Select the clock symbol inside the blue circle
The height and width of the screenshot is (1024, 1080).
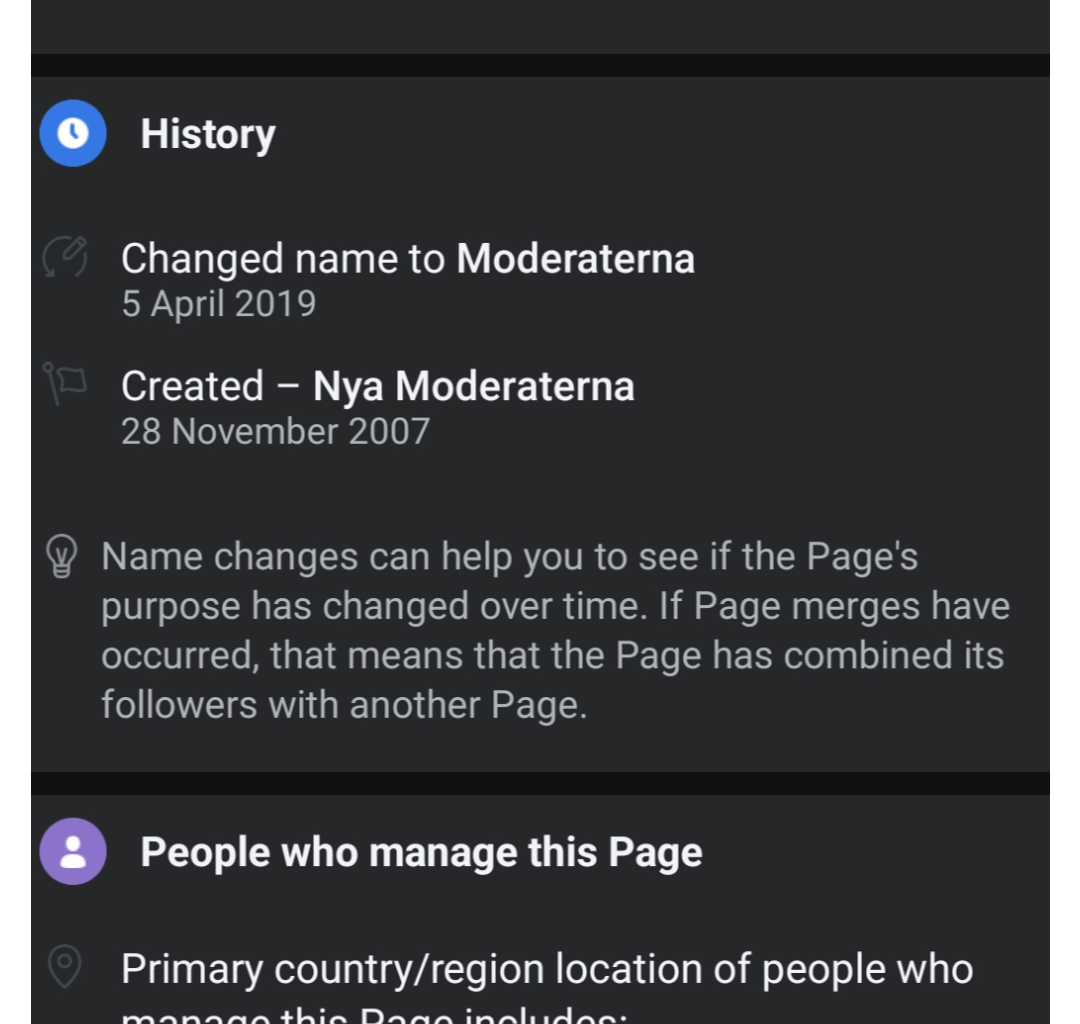[x=72, y=133]
